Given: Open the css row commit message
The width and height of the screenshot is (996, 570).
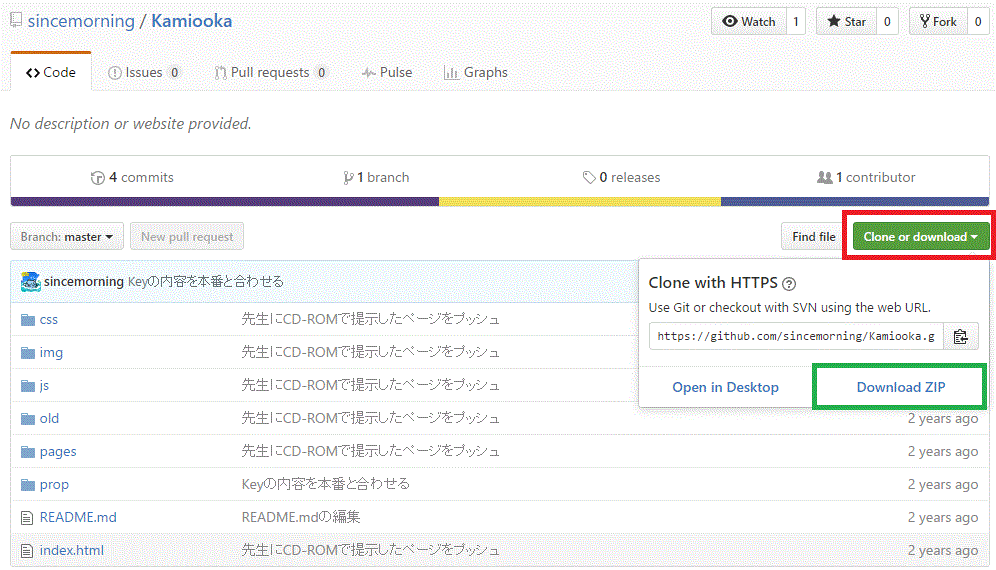Looking at the screenshot, I should 370,319.
